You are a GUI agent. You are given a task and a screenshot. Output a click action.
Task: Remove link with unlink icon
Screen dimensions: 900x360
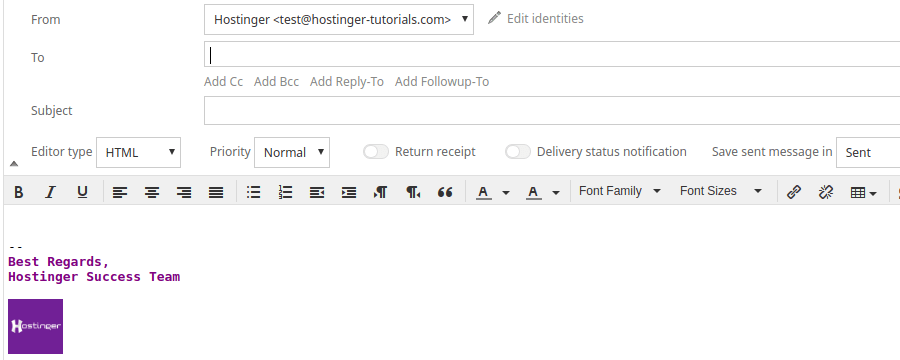click(x=826, y=192)
